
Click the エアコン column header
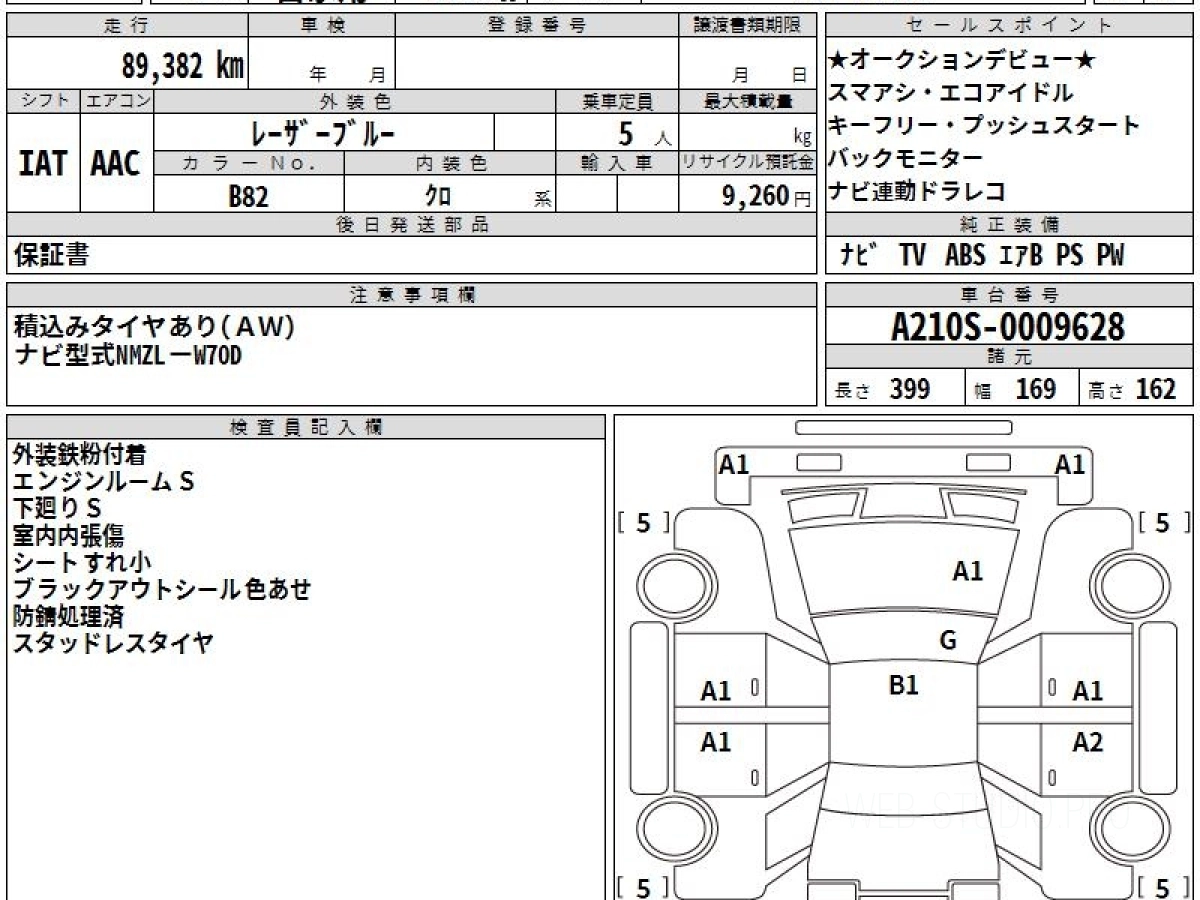117,101
